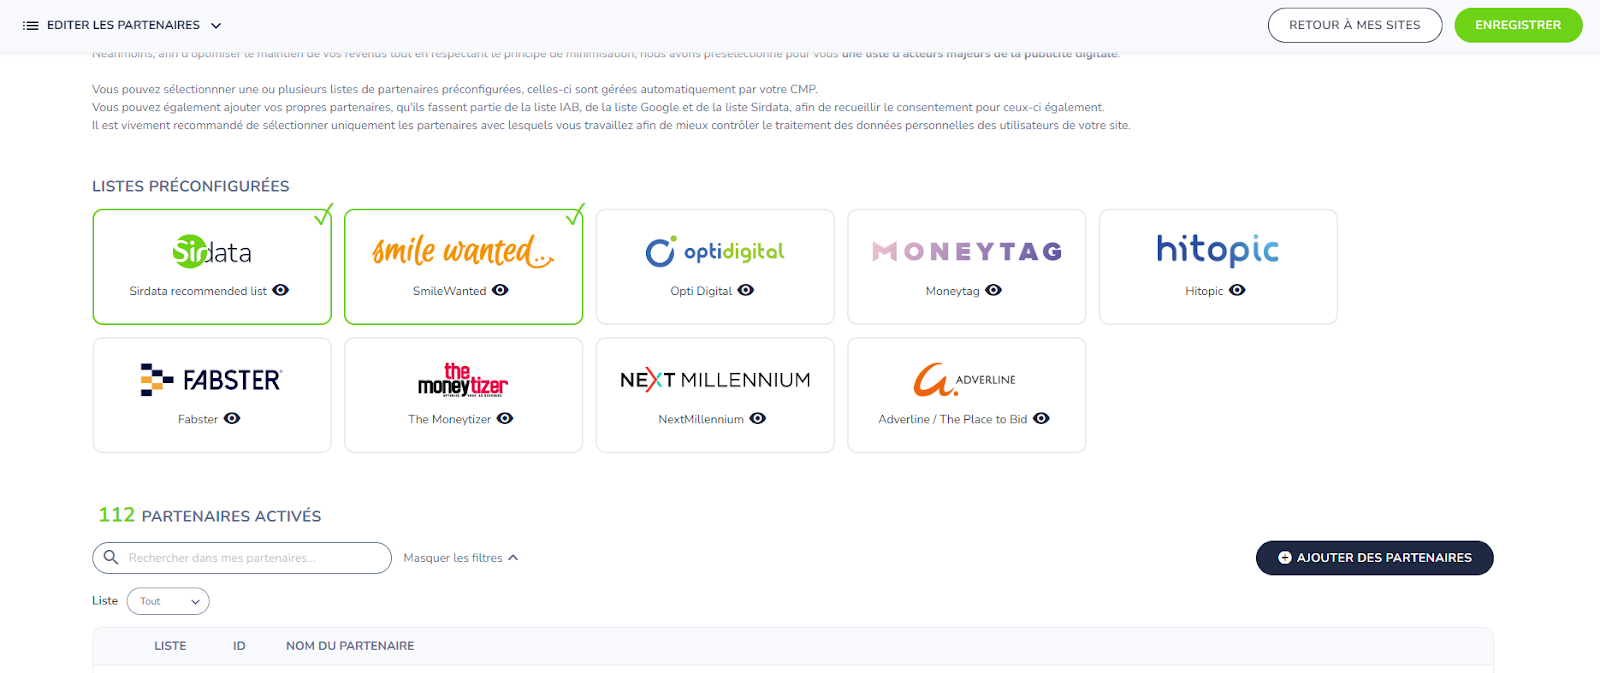Focus the Rechercher dans mes partenaires field
This screenshot has height=673, width=1600.
tap(242, 558)
